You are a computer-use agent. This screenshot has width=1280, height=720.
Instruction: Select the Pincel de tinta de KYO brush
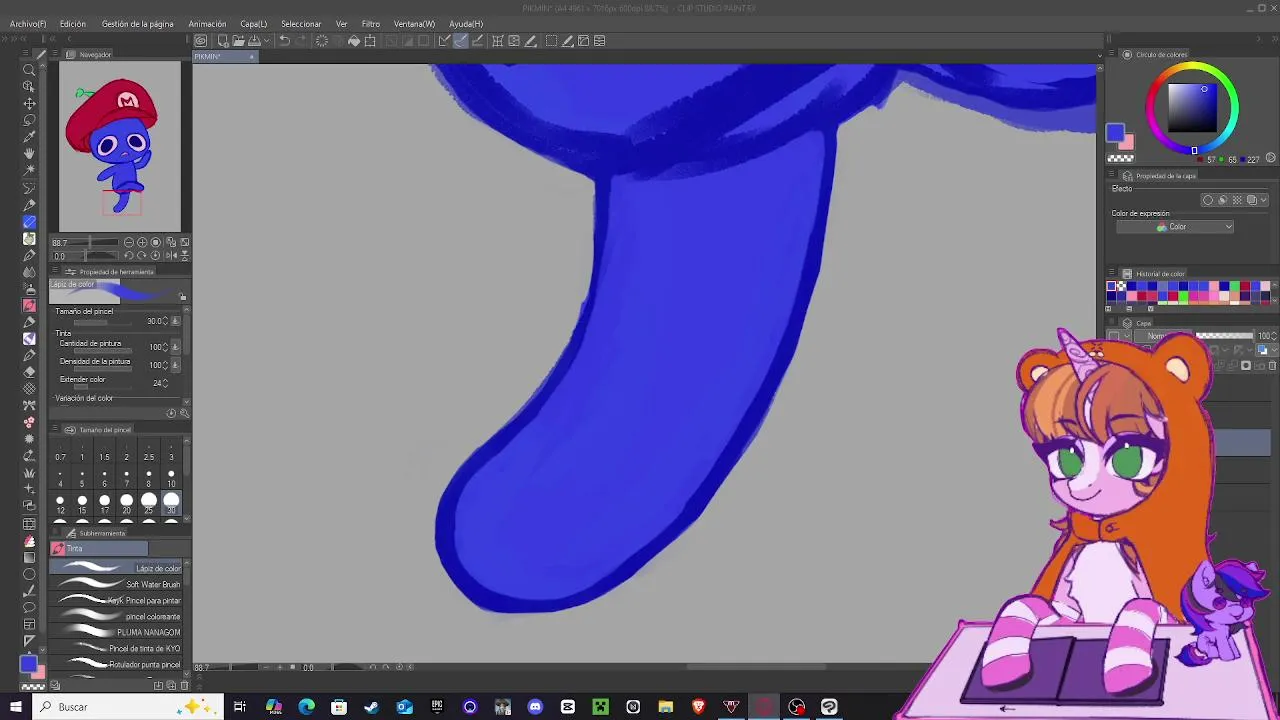pos(116,648)
